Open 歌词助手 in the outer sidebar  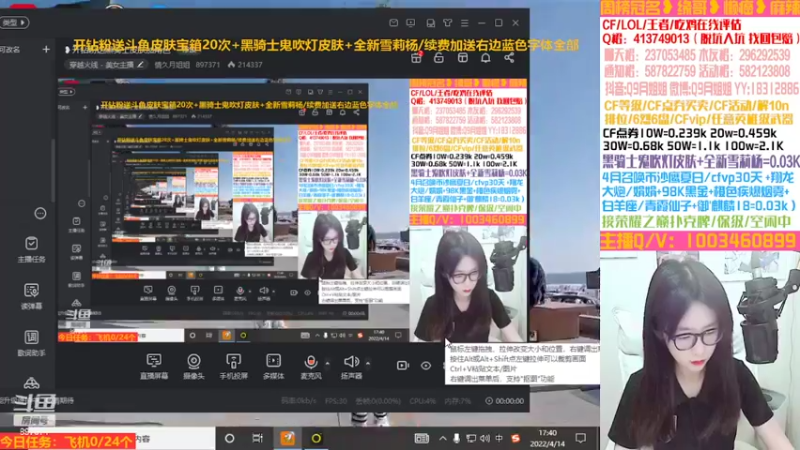pos(32,343)
